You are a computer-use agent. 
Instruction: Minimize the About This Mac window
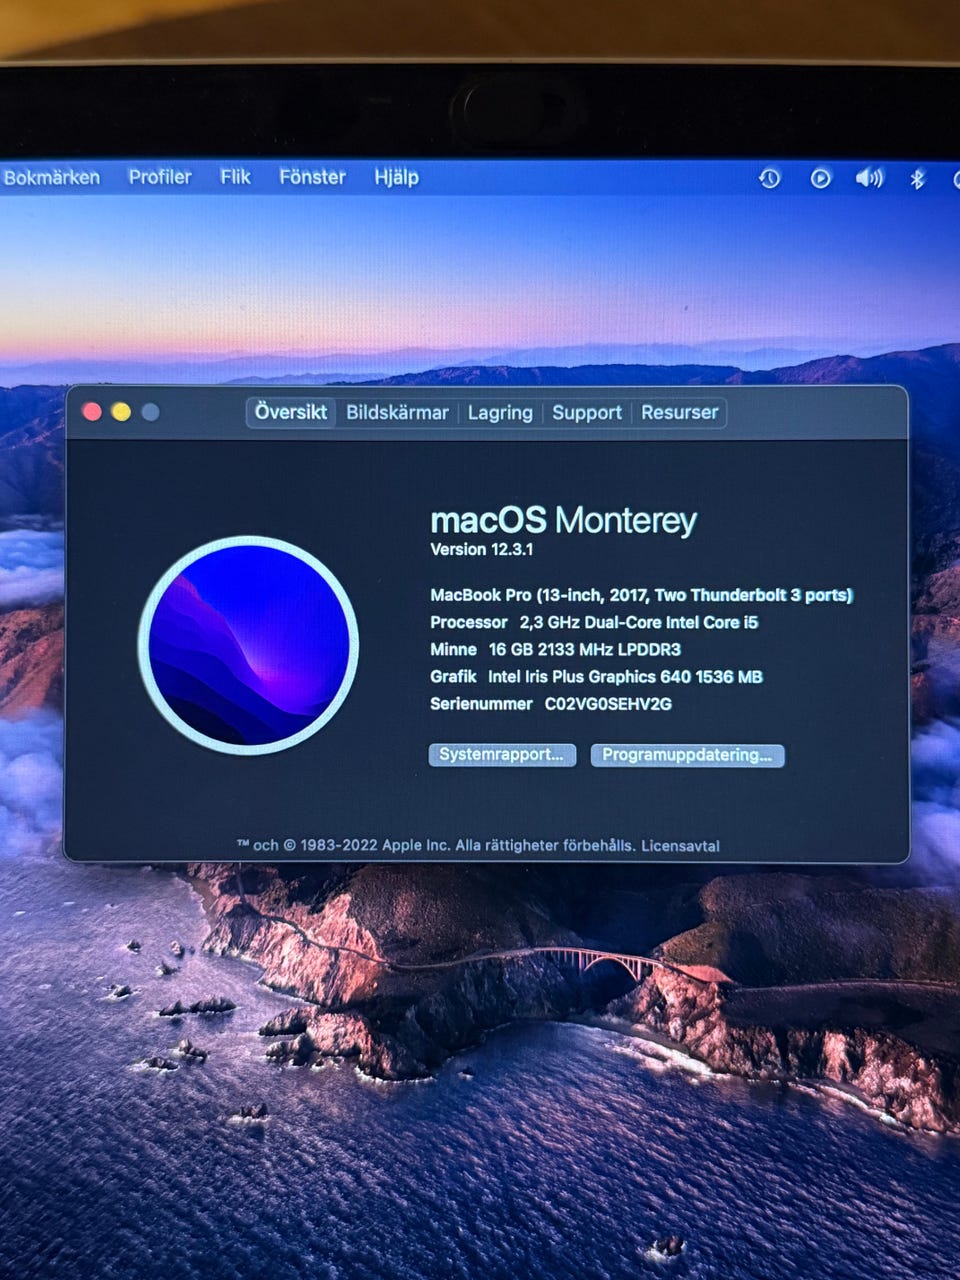(x=121, y=412)
